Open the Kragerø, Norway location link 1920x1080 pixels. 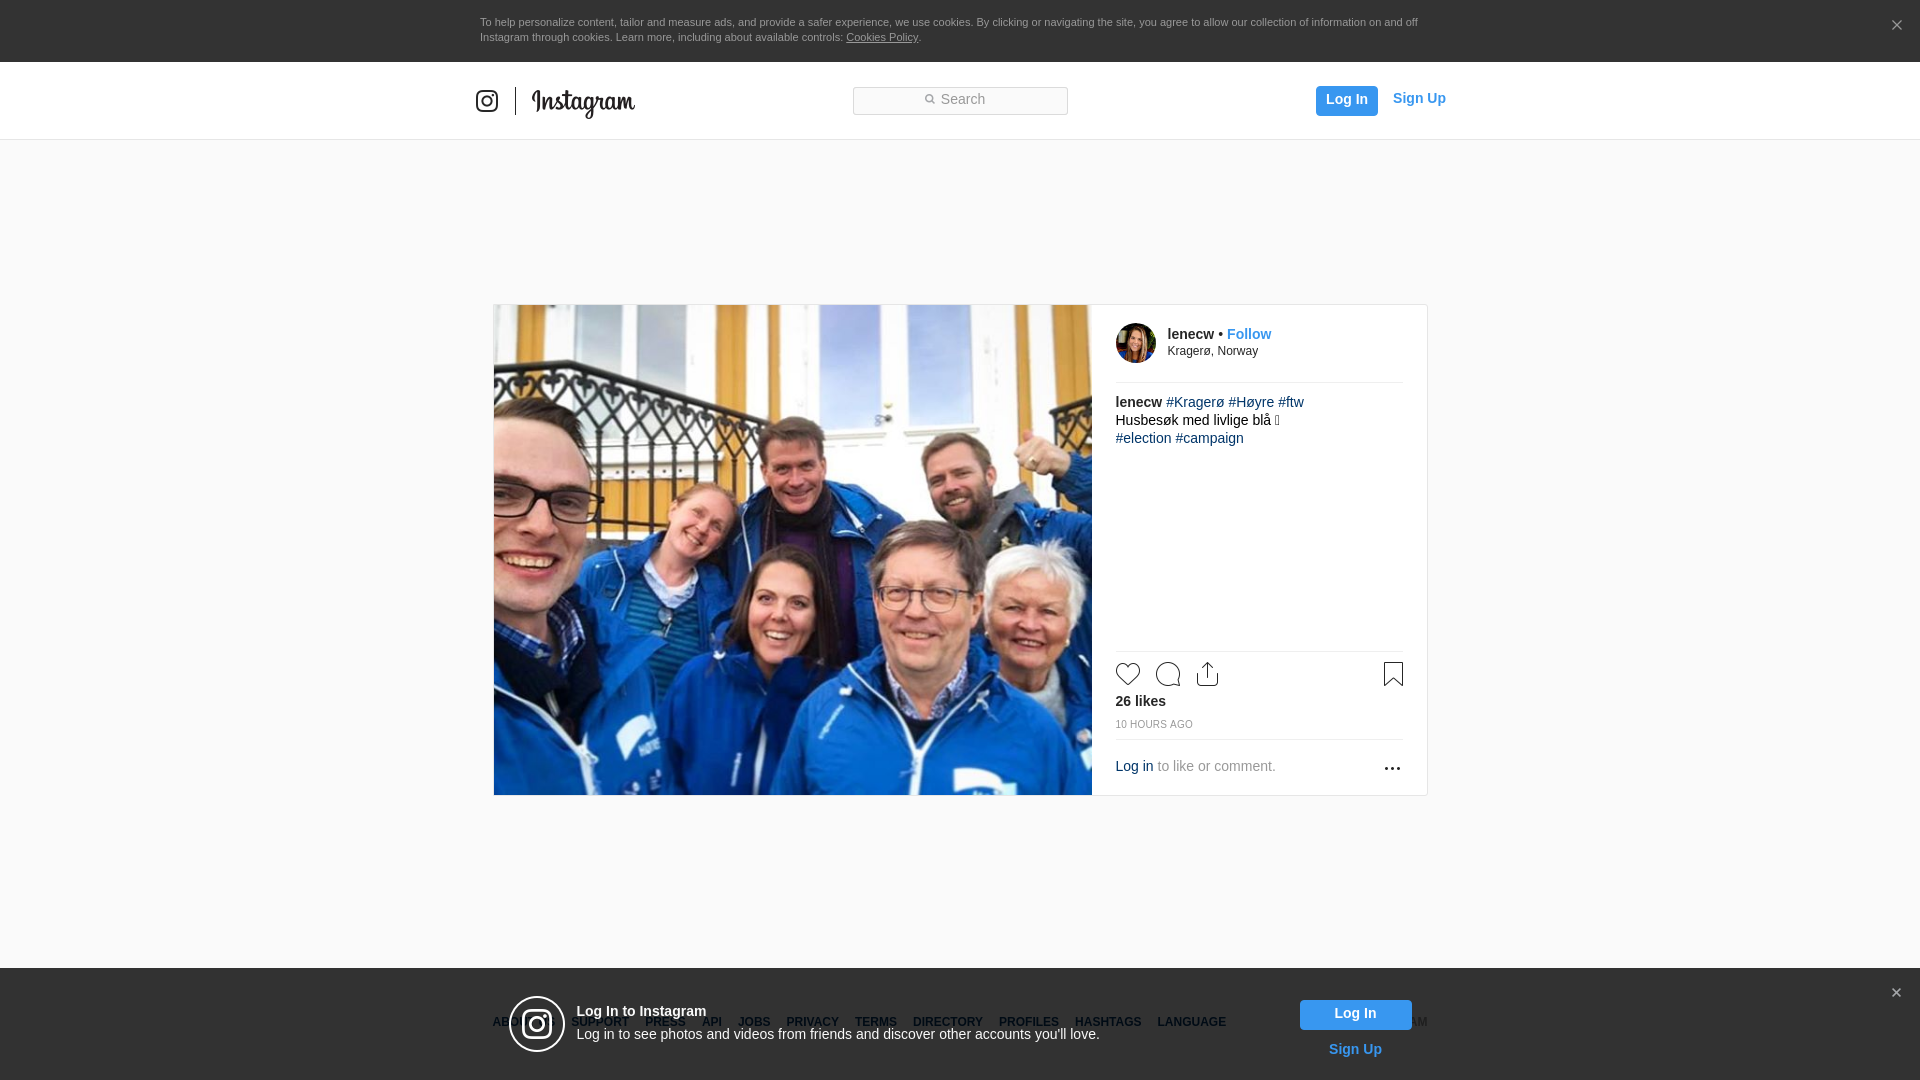click(x=1212, y=351)
